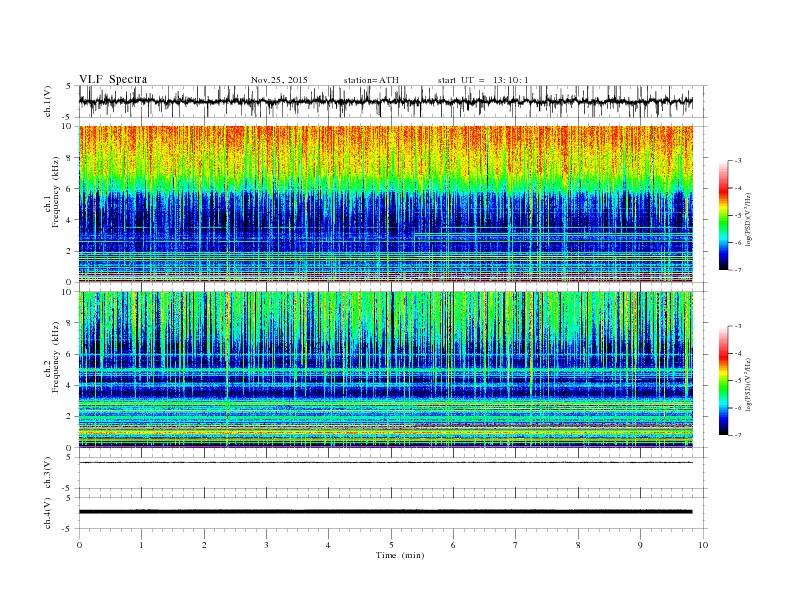Click the ch.3 flat waveform trace
The width and height of the screenshot is (792, 612).
tap(386, 462)
